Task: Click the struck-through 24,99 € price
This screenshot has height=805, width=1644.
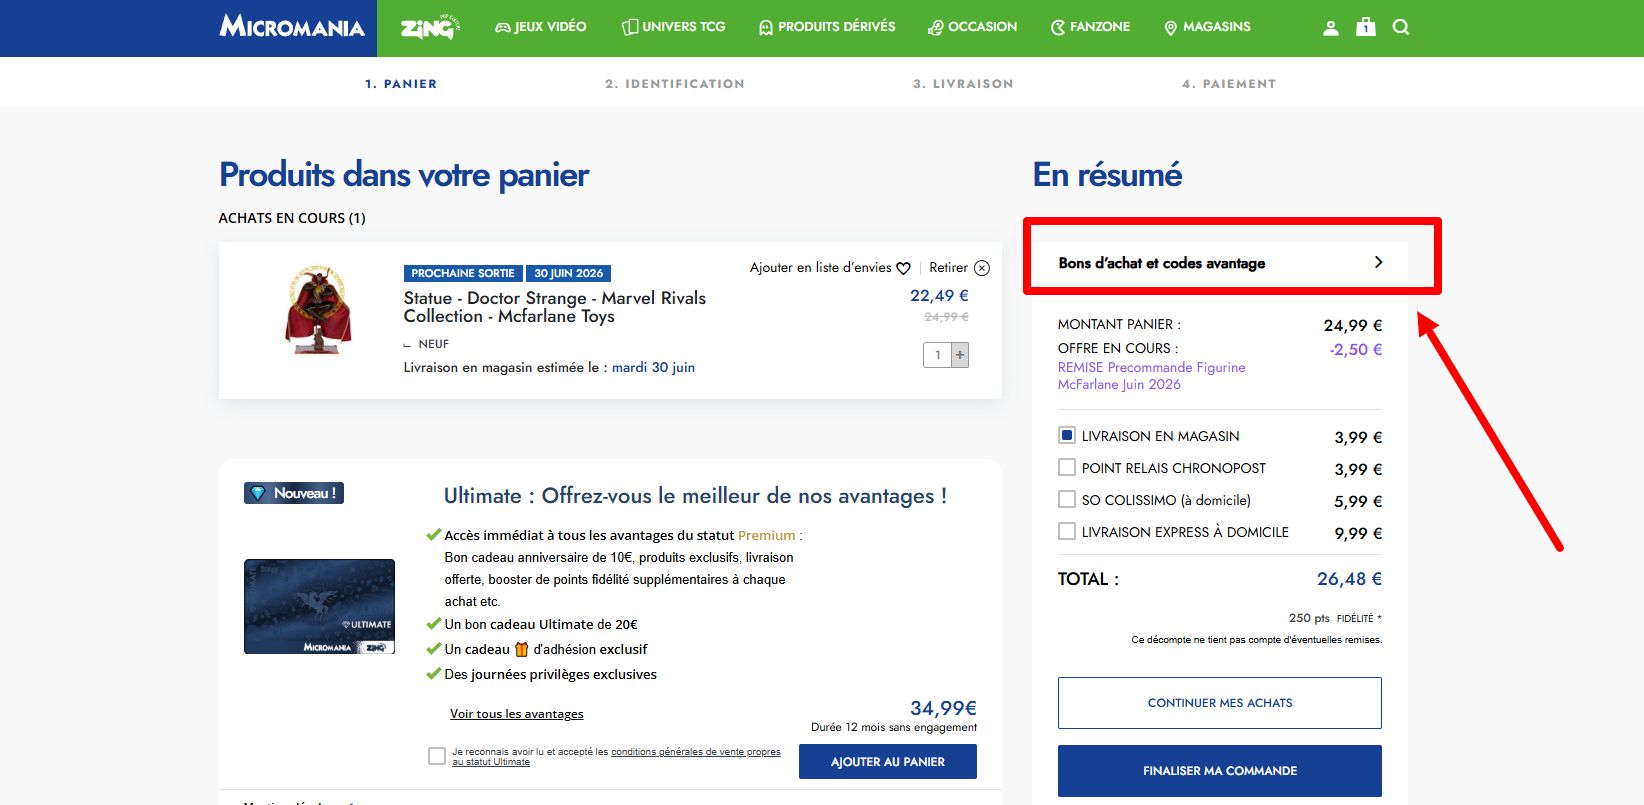Action: click(946, 317)
